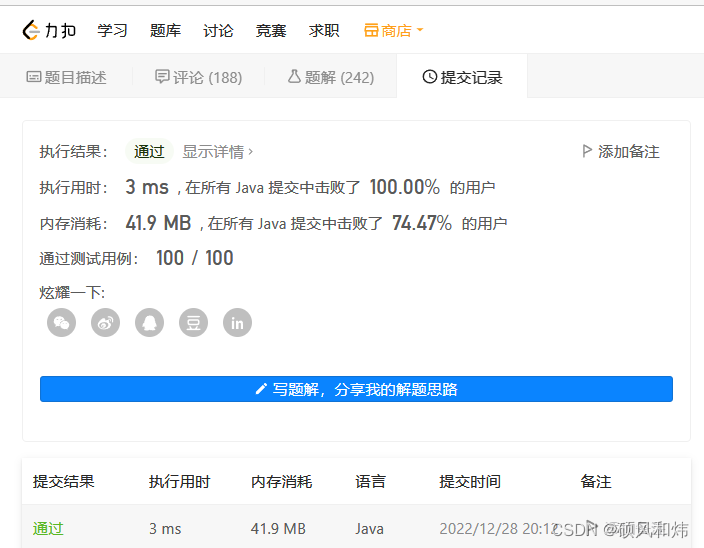Click the 内存消耗 column header
The width and height of the screenshot is (704, 548).
[x=282, y=482]
